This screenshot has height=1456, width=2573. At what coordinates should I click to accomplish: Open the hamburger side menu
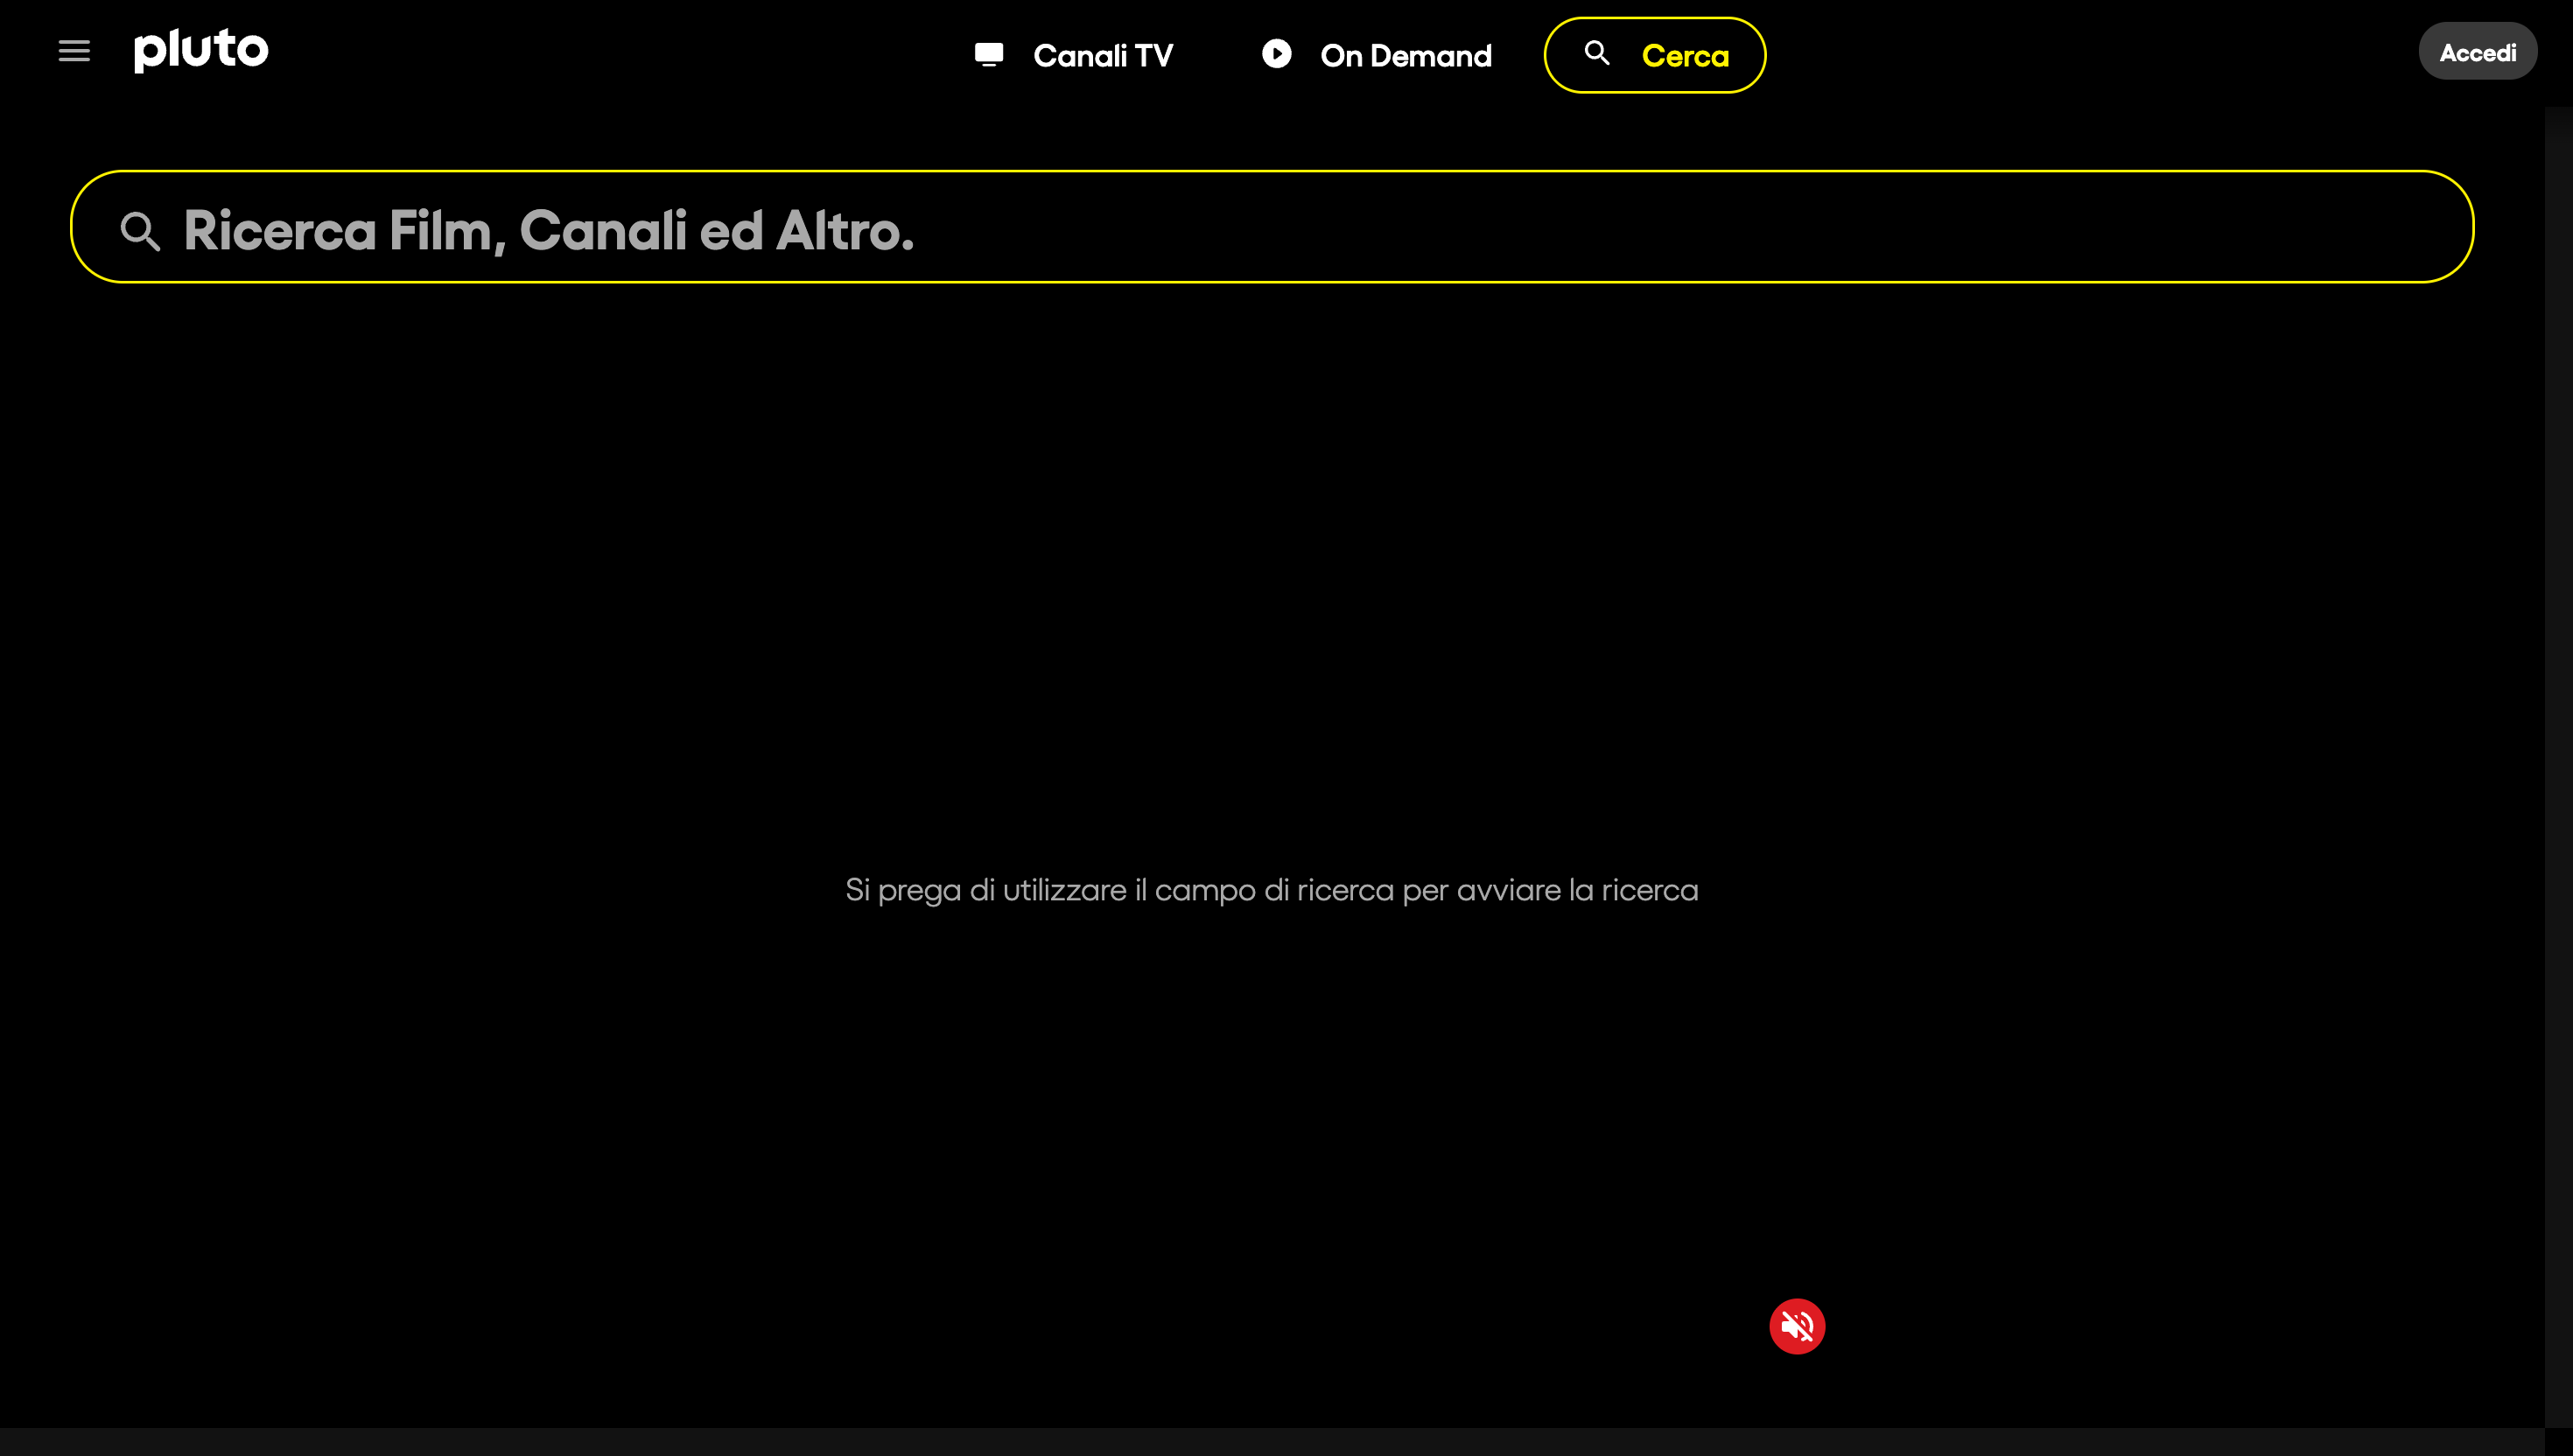coord(74,51)
